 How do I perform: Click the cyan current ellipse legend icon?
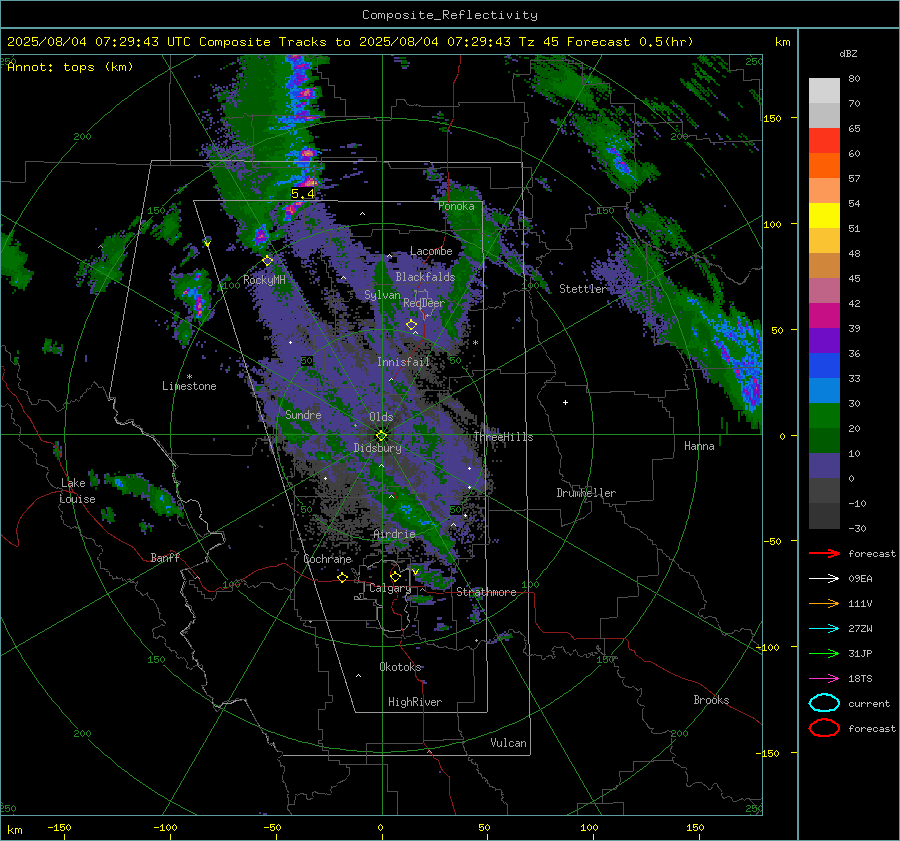tap(824, 703)
